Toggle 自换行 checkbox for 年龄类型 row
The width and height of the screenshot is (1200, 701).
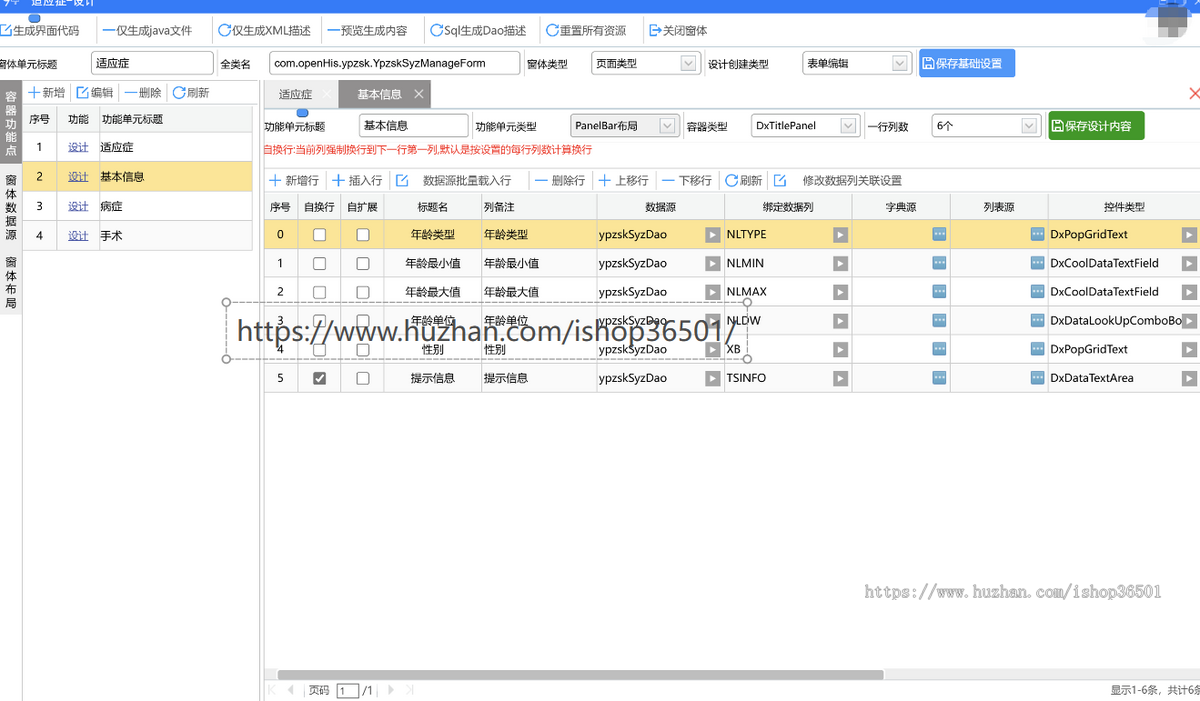click(x=319, y=235)
